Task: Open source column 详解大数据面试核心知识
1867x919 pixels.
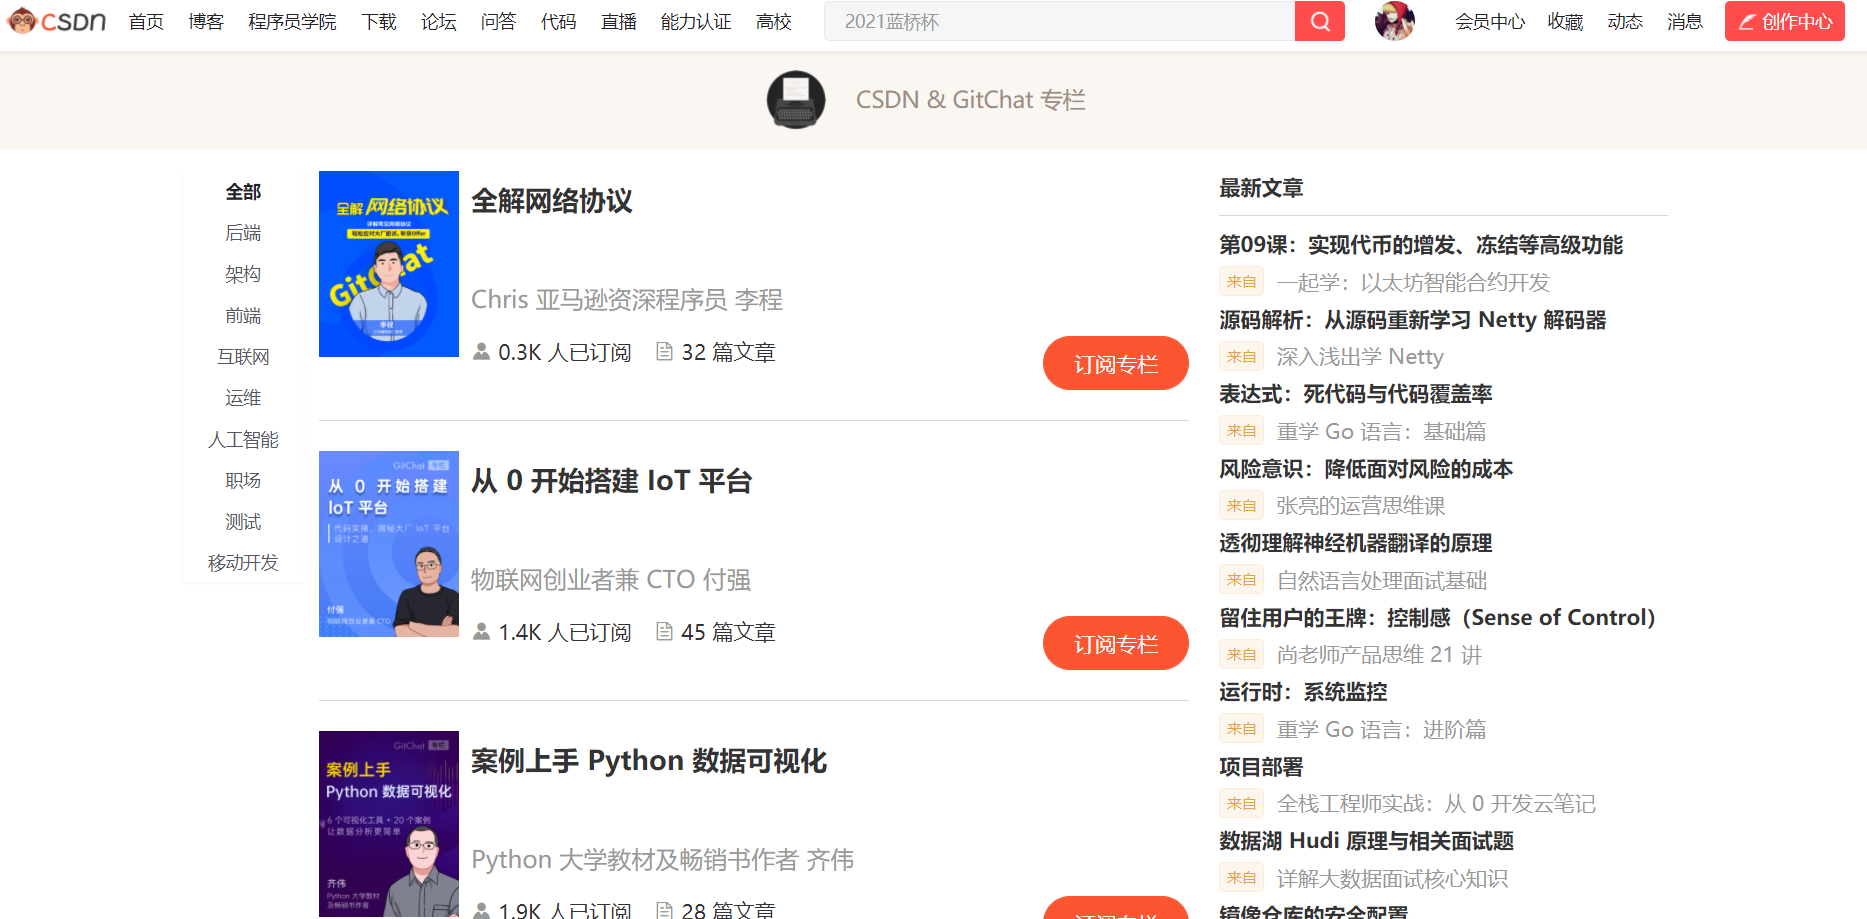Action: click(1392, 878)
